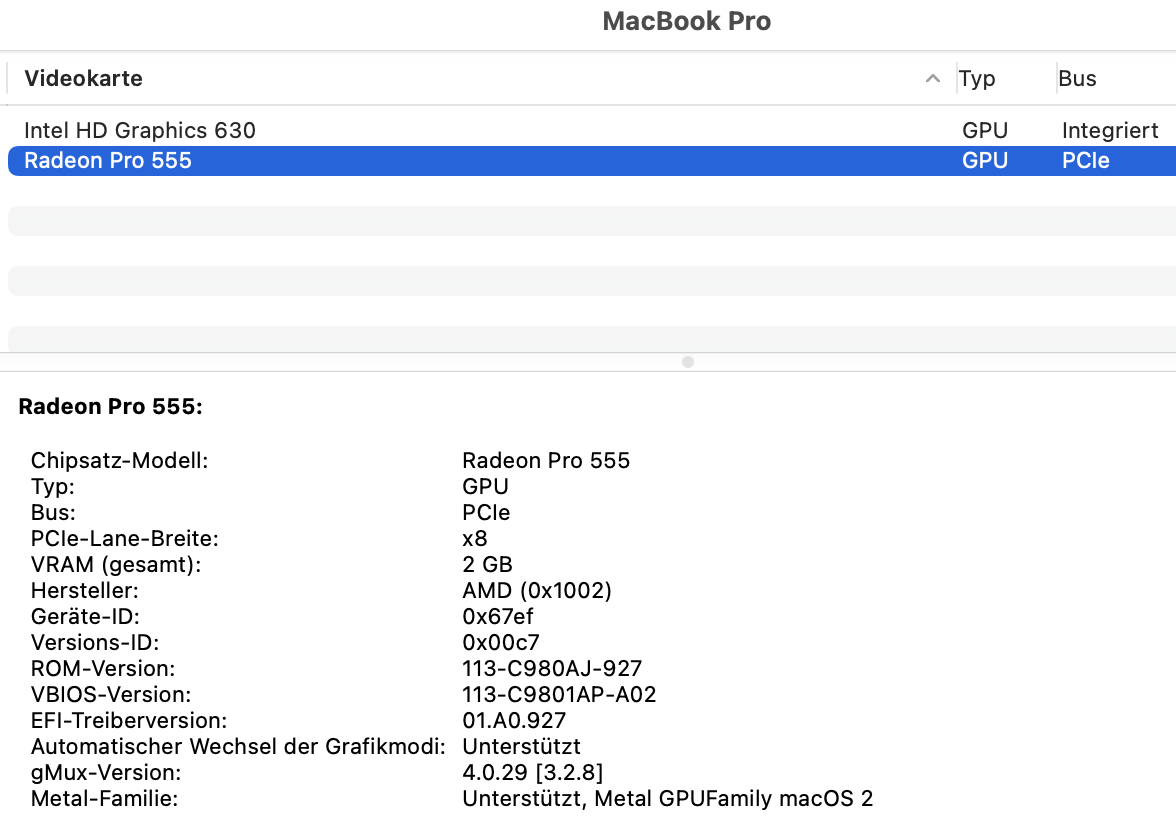The width and height of the screenshot is (1176, 840).
Task: Click the 0x67ef device ID value
Action: click(x=498, y=616)
